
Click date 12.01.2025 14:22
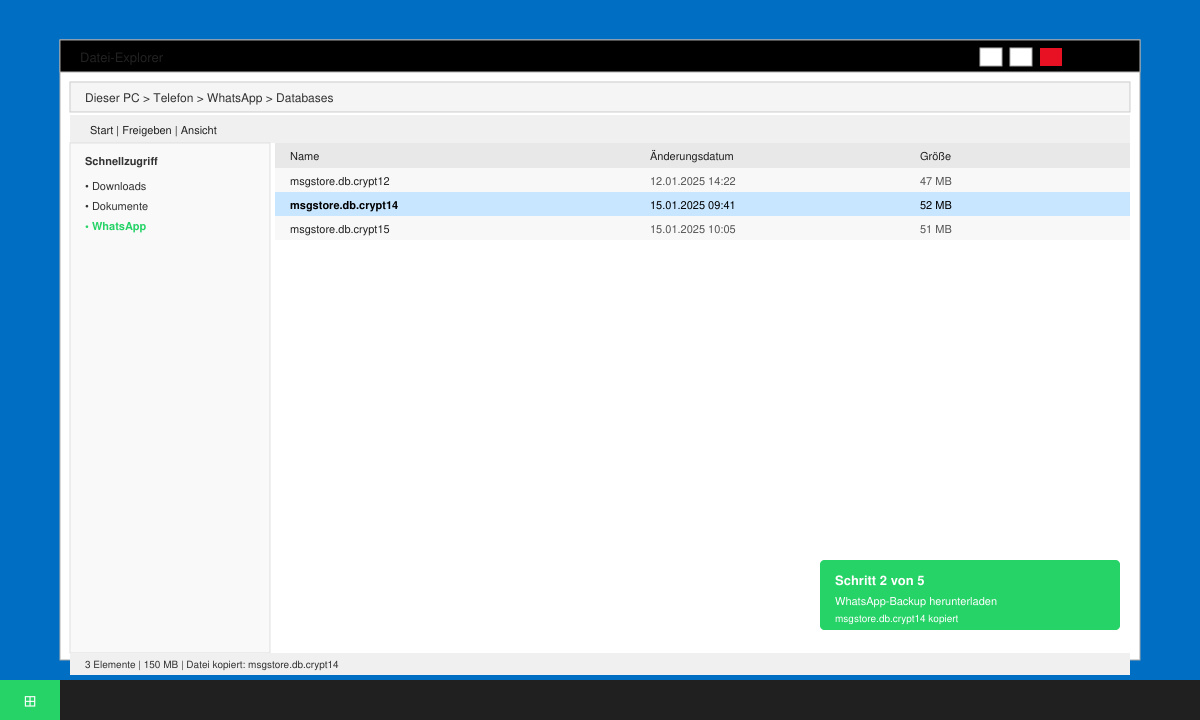(693, 181)
